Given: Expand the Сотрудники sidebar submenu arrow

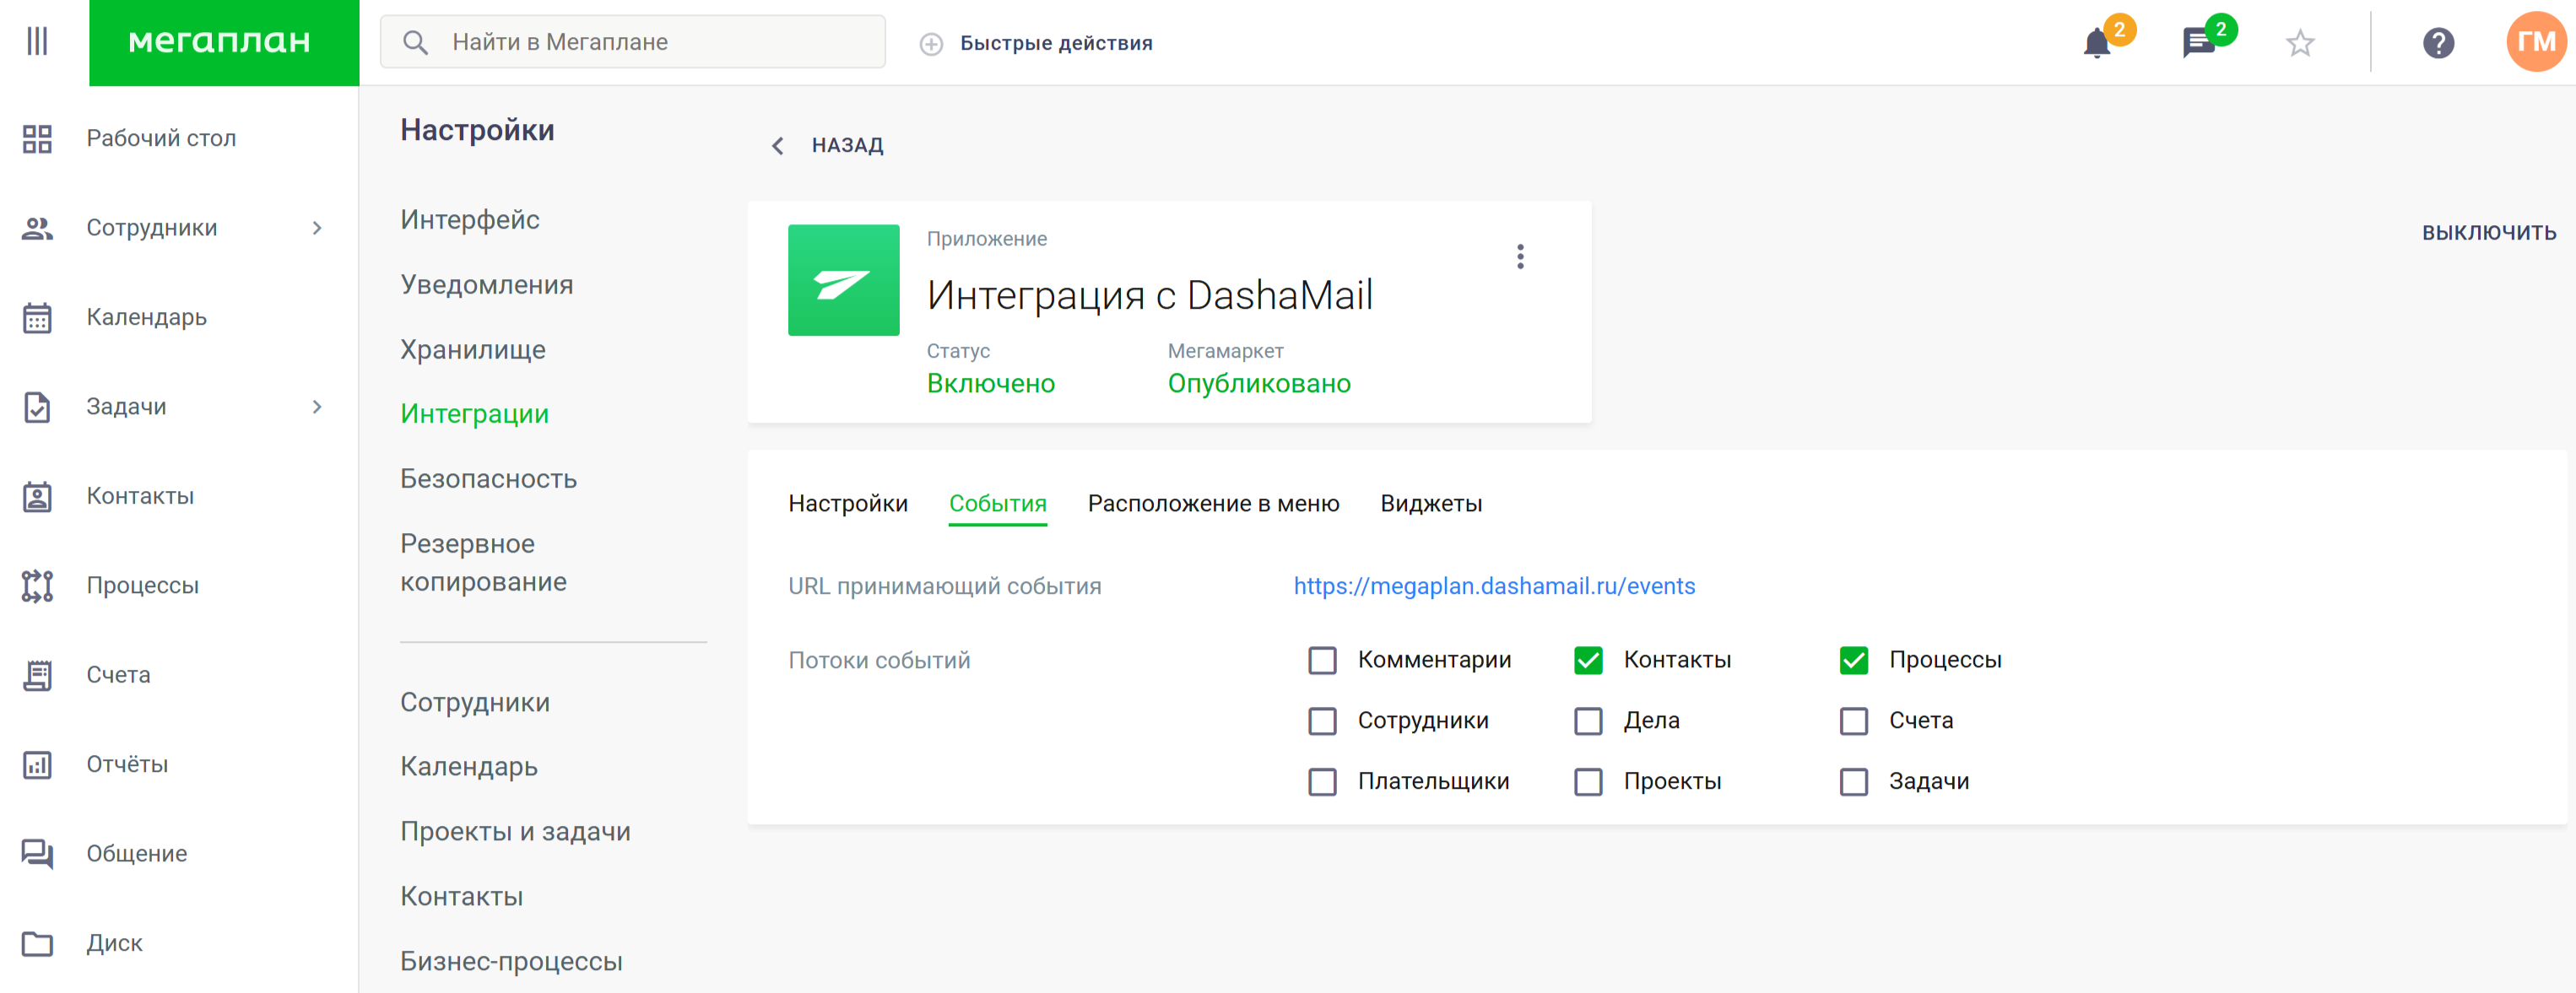Looking at the screenshot, I should [x=317, y=229].
